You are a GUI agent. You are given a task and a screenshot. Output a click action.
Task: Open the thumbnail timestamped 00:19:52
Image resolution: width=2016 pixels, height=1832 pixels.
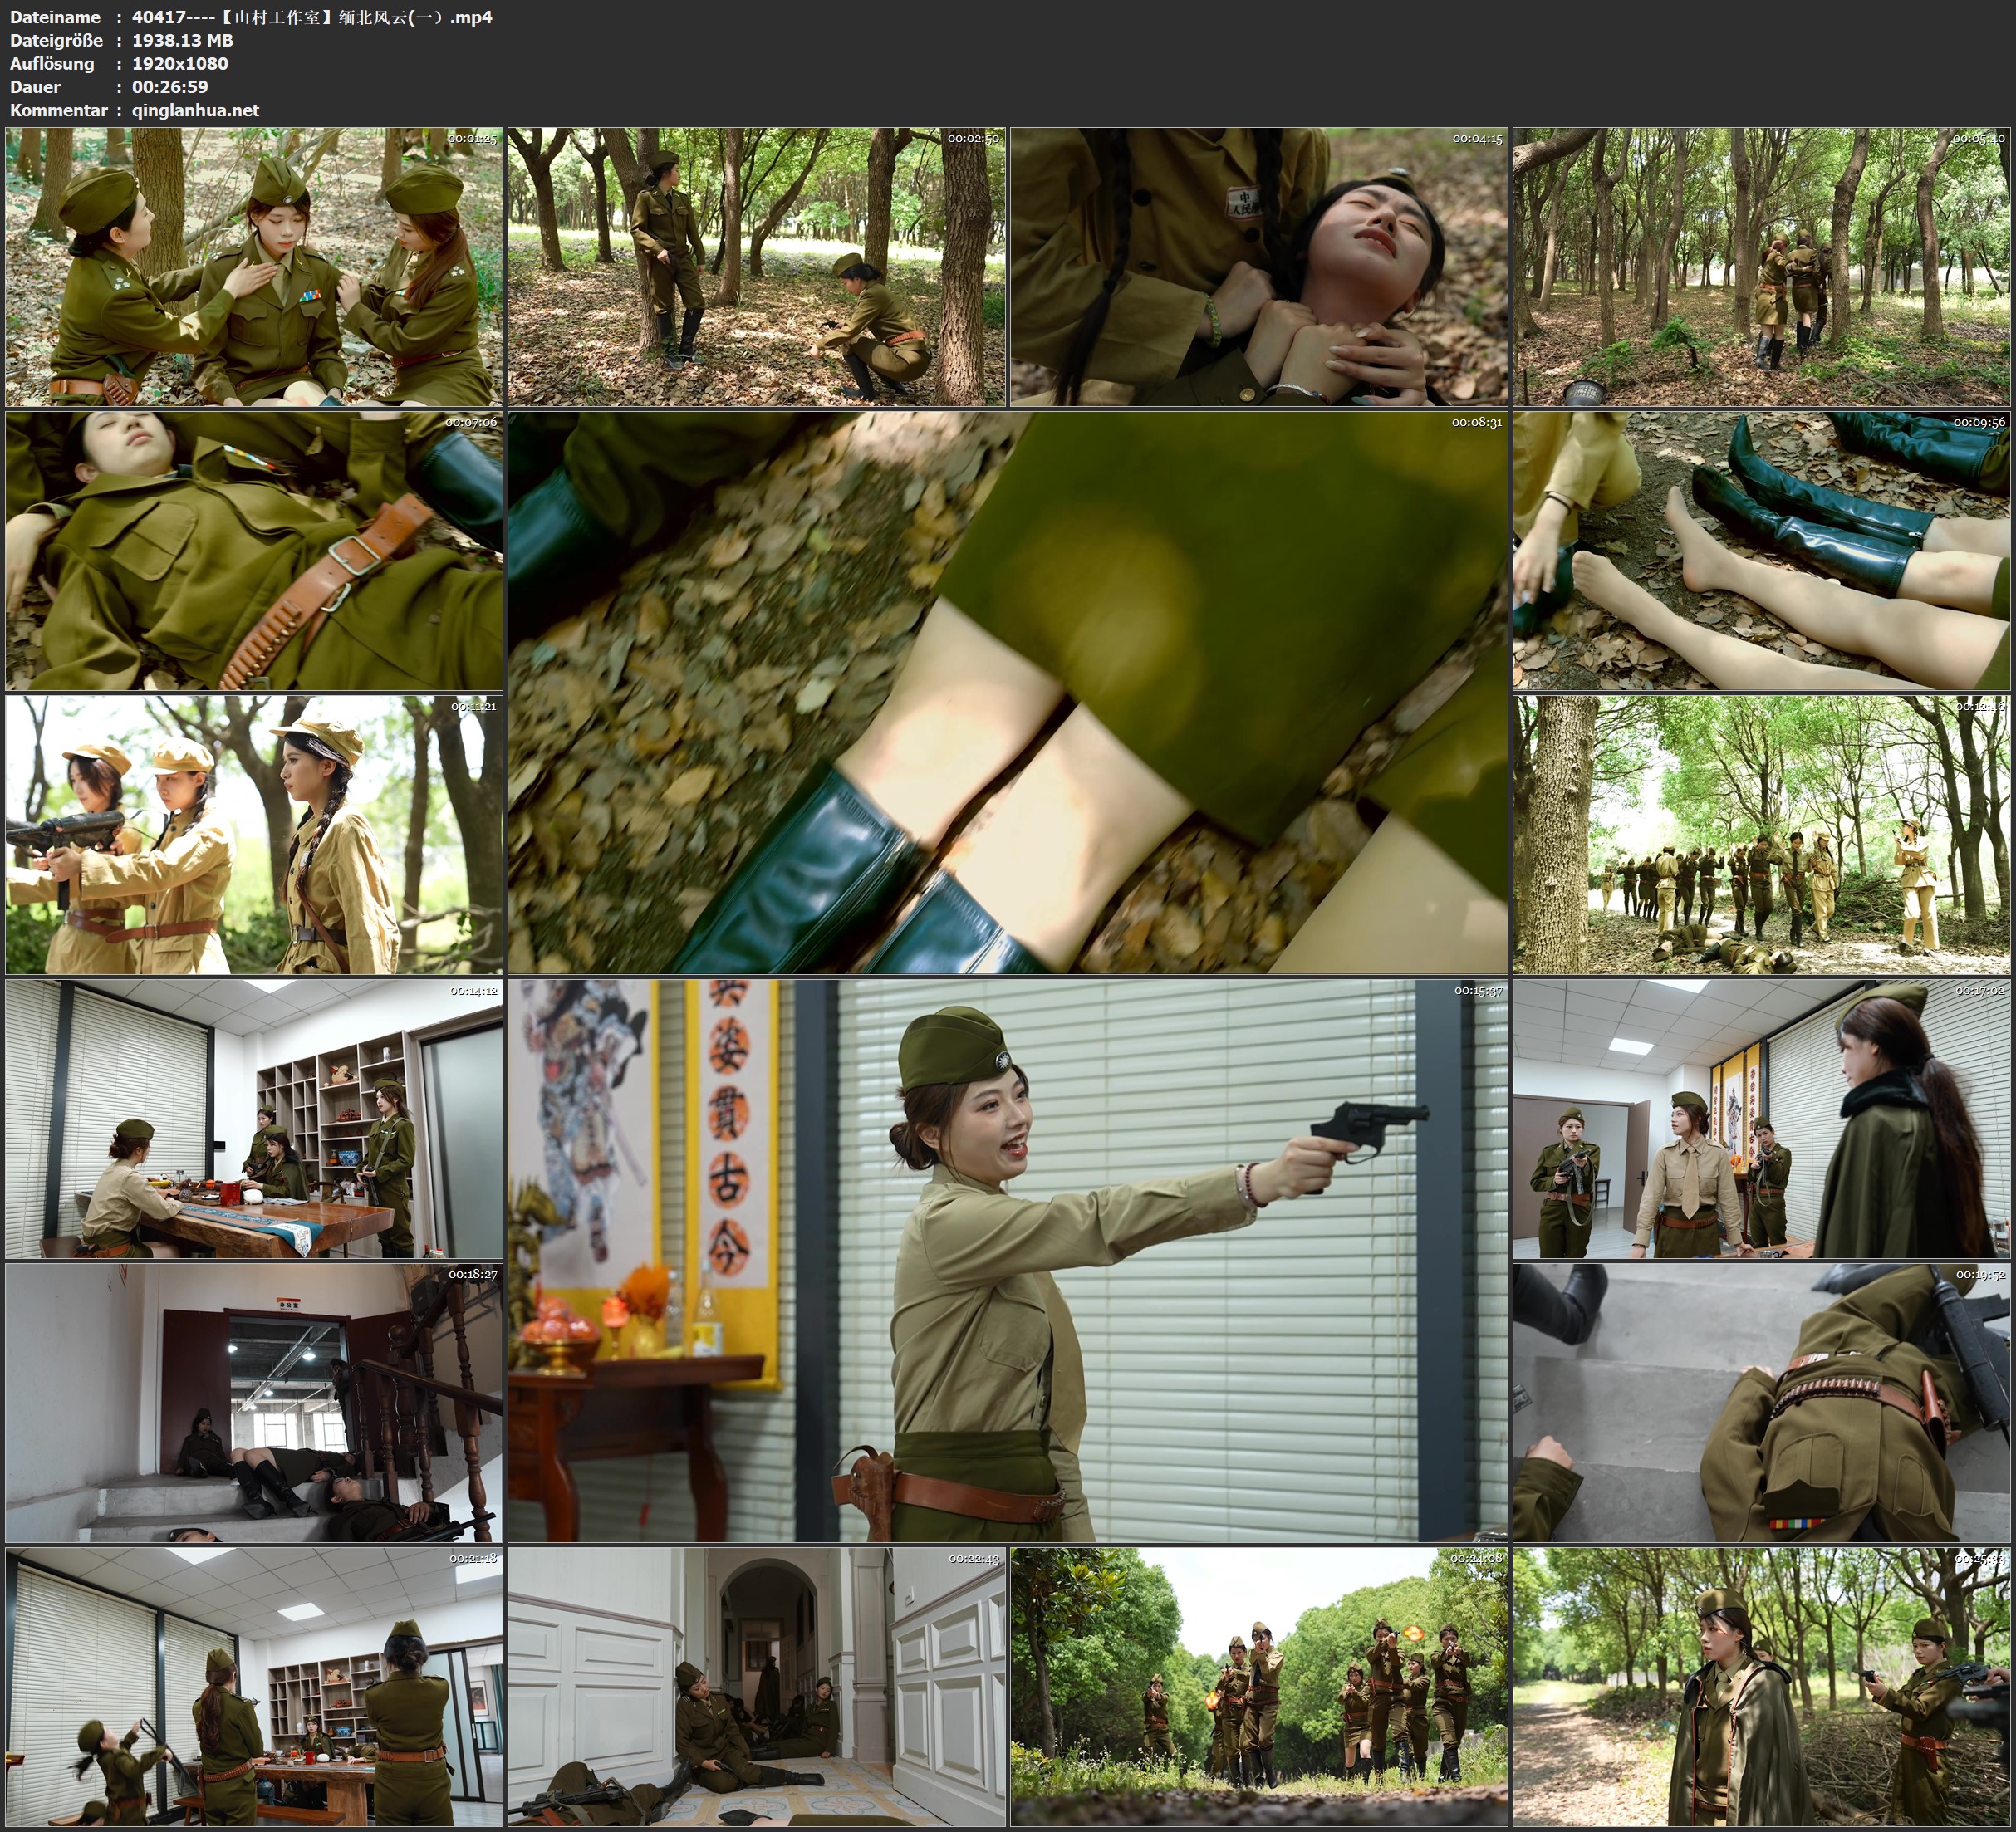click(1762, 1402)
